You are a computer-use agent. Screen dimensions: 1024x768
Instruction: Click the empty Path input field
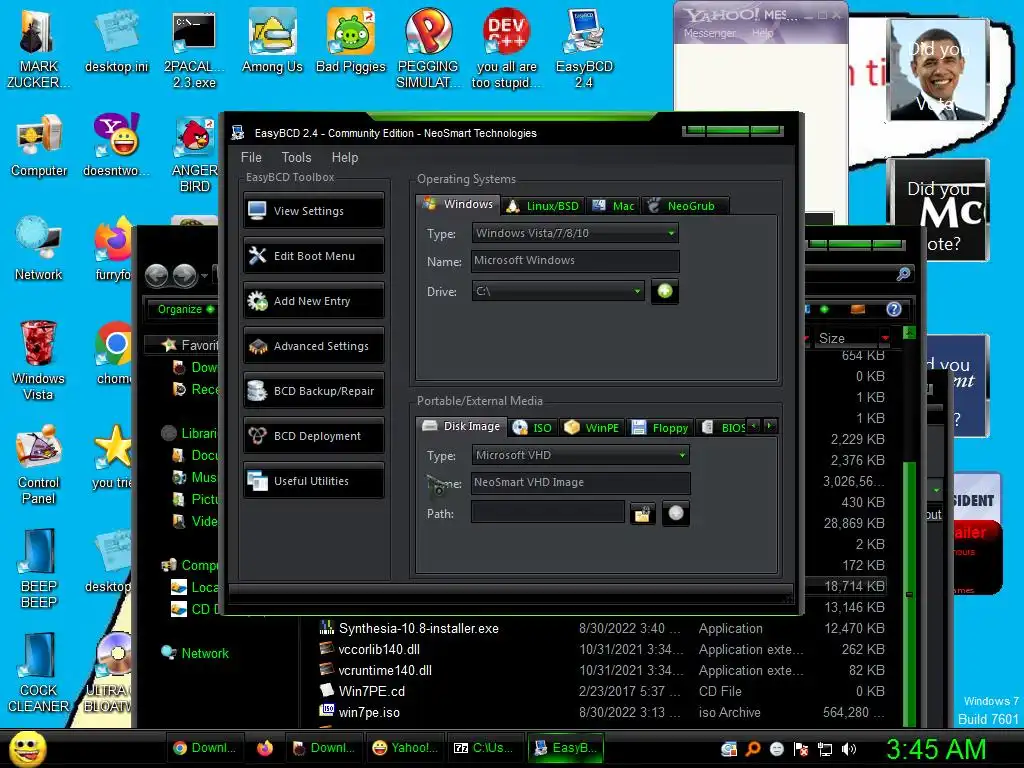coord(547,512)
